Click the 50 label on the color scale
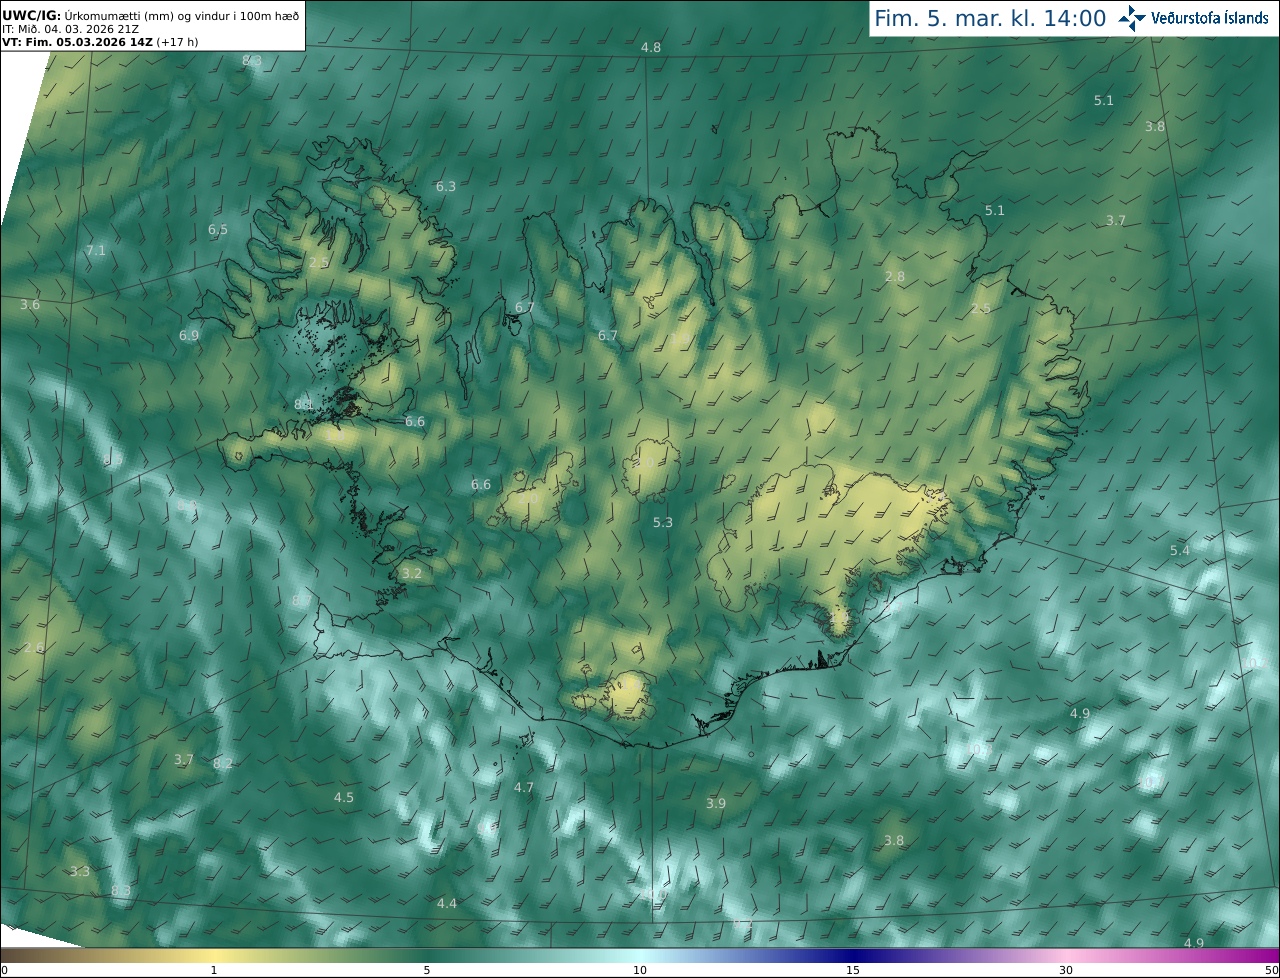The height and width of the screenshot is (978, 1280). click(1272, 971)
